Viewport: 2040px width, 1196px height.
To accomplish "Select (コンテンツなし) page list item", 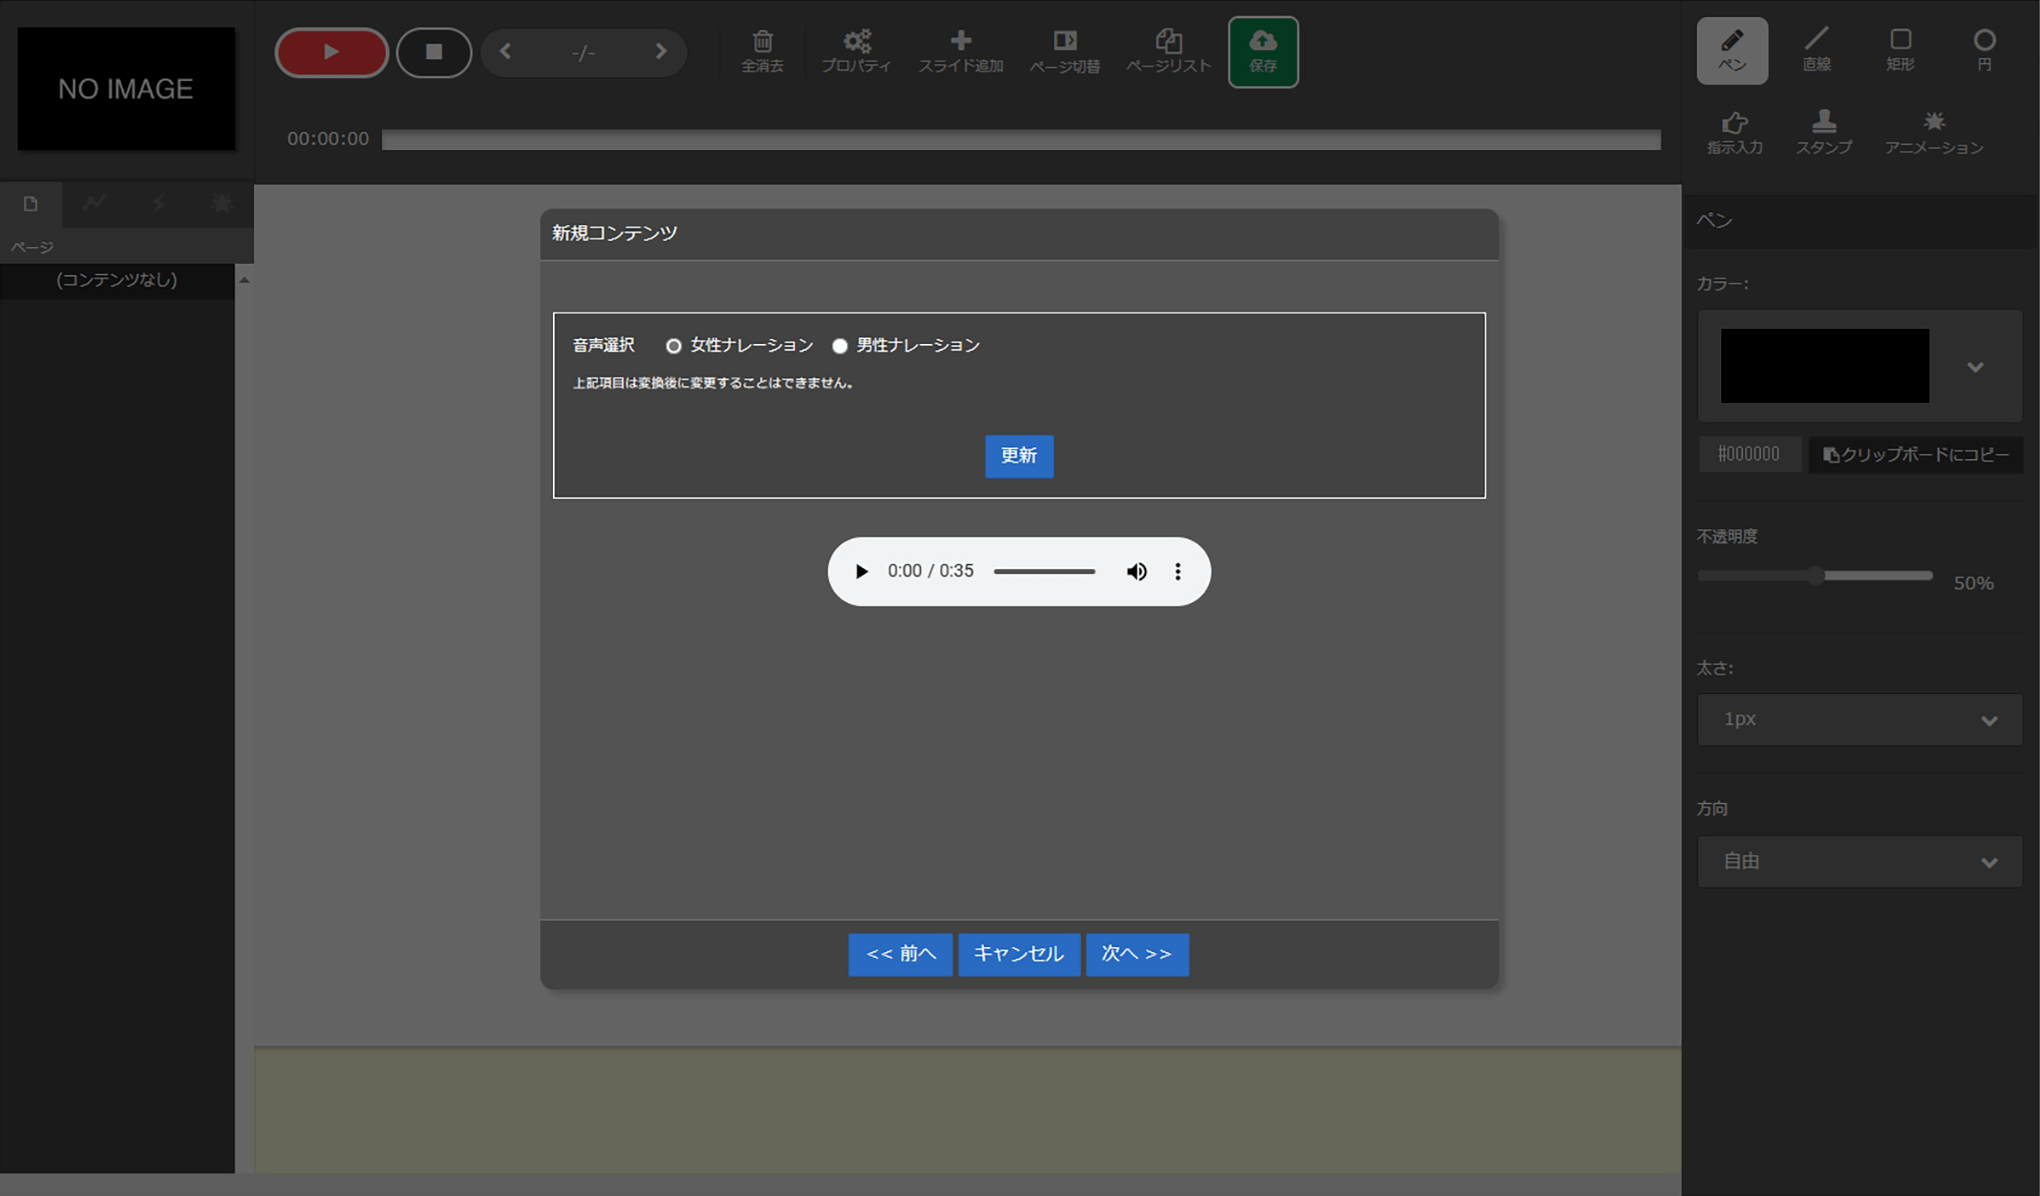I will click(x=117, y=280).
